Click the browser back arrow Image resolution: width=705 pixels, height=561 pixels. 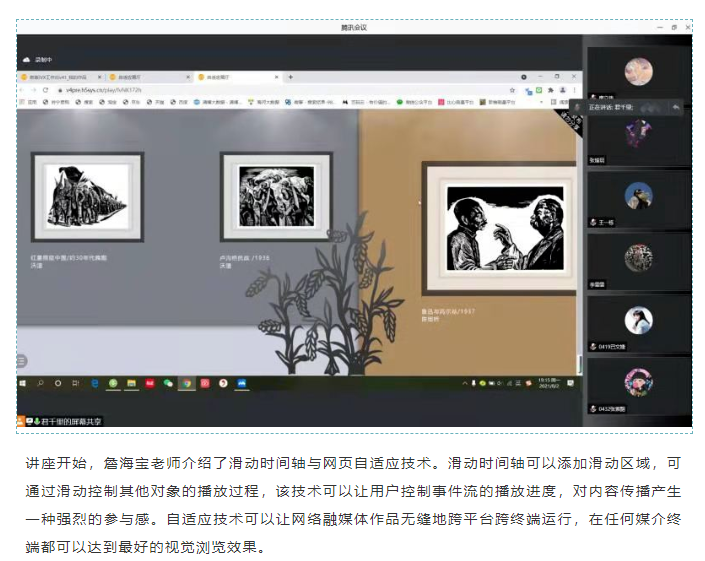pos(22,89)
